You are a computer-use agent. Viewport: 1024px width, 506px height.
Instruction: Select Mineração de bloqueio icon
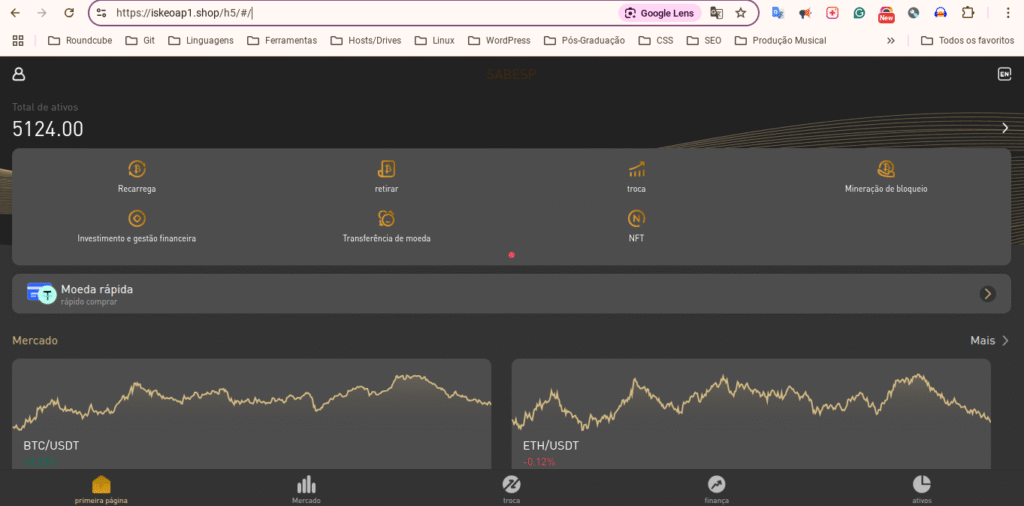click(886, 169)
